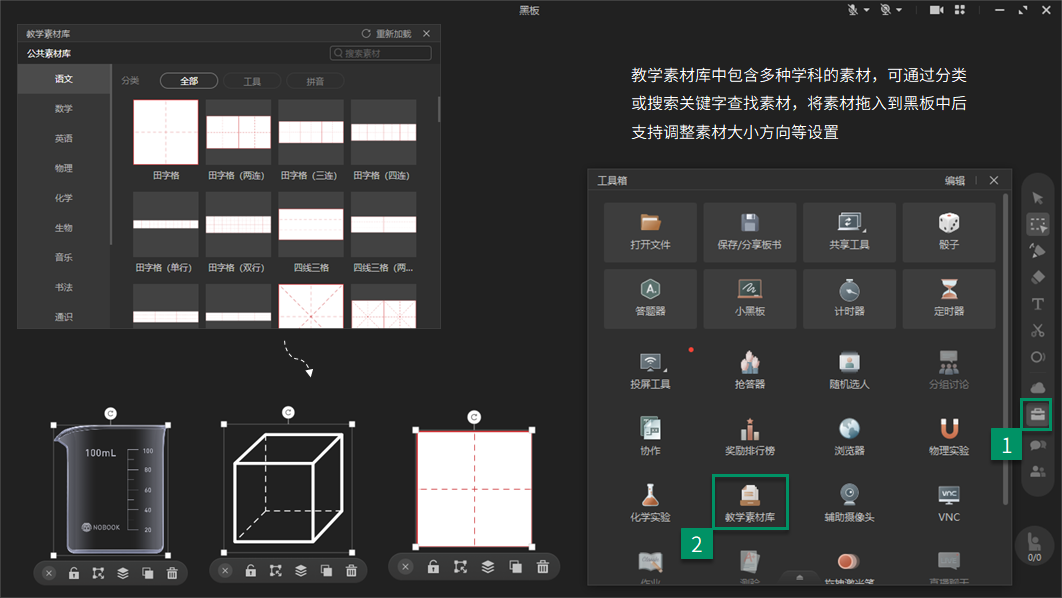Image resolution: width=1062 pixels, height=598 pixels.
Task: Open the 教学素材库 tool
Action: pos(750,503)
